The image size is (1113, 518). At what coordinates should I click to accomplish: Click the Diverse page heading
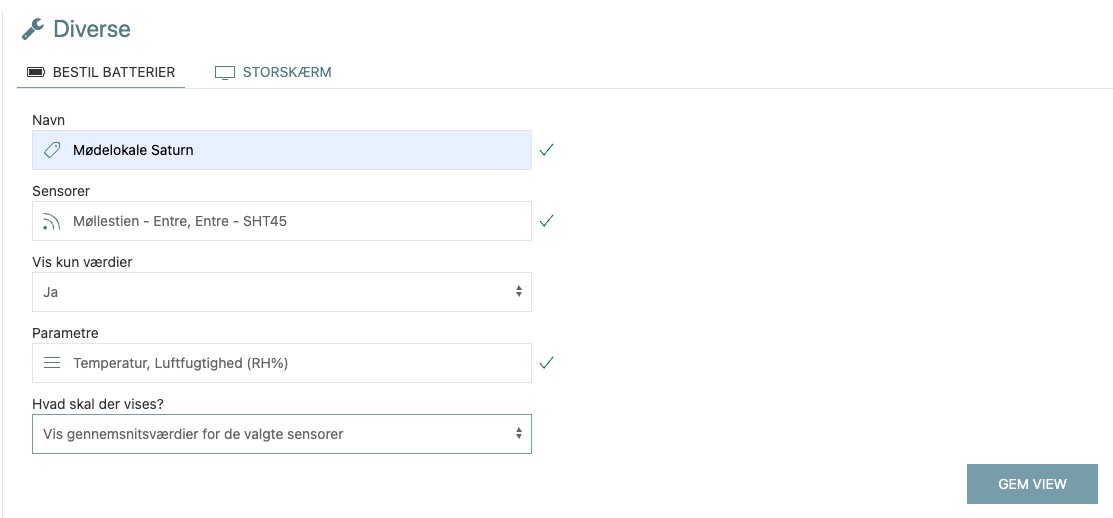91,29
